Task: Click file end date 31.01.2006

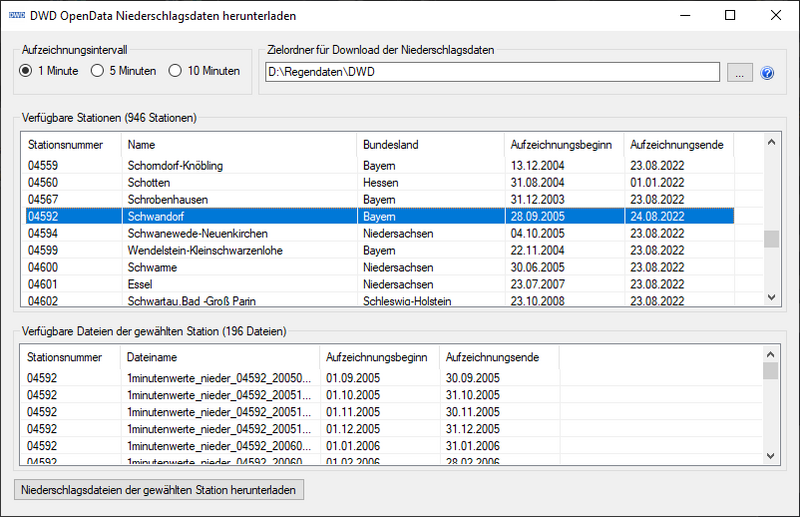Action: (472, 446)
